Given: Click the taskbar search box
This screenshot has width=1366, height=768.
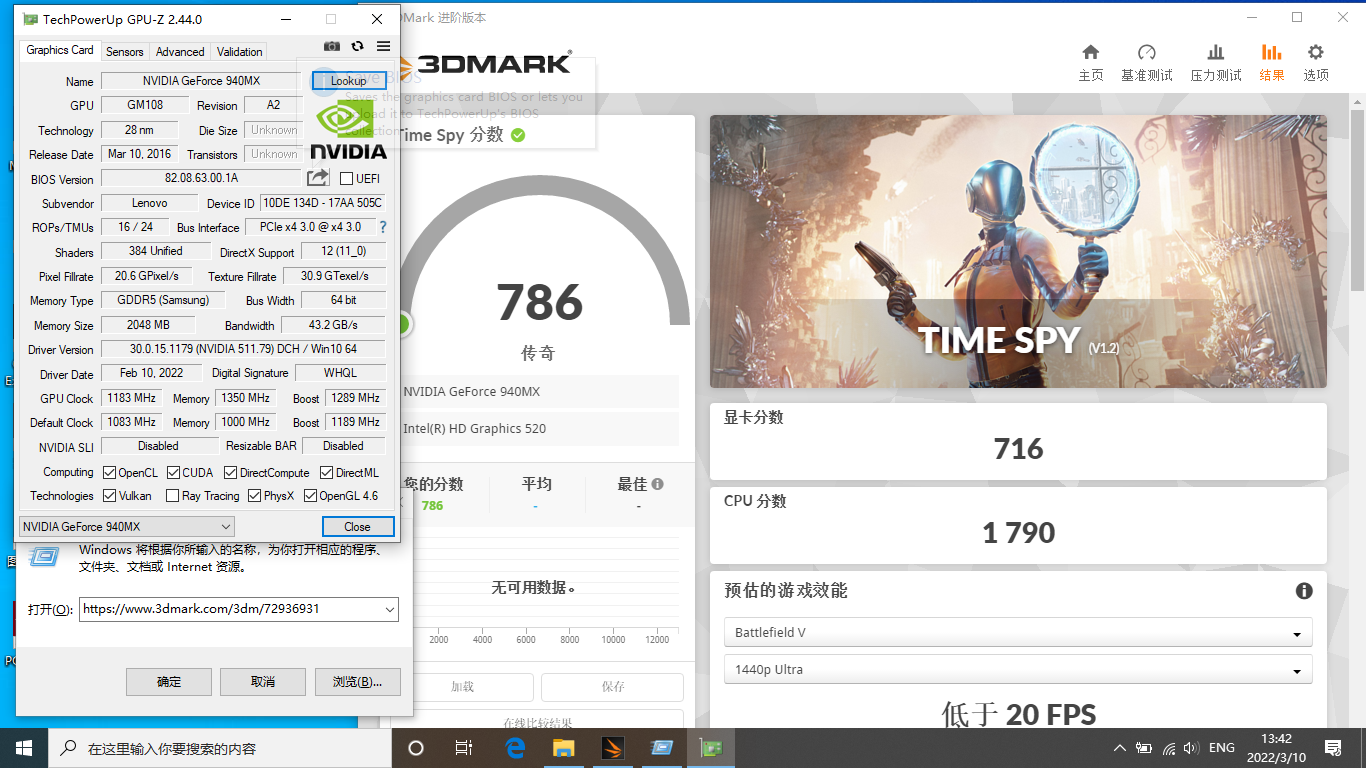Looking at the screenshot, I should 220,747.
